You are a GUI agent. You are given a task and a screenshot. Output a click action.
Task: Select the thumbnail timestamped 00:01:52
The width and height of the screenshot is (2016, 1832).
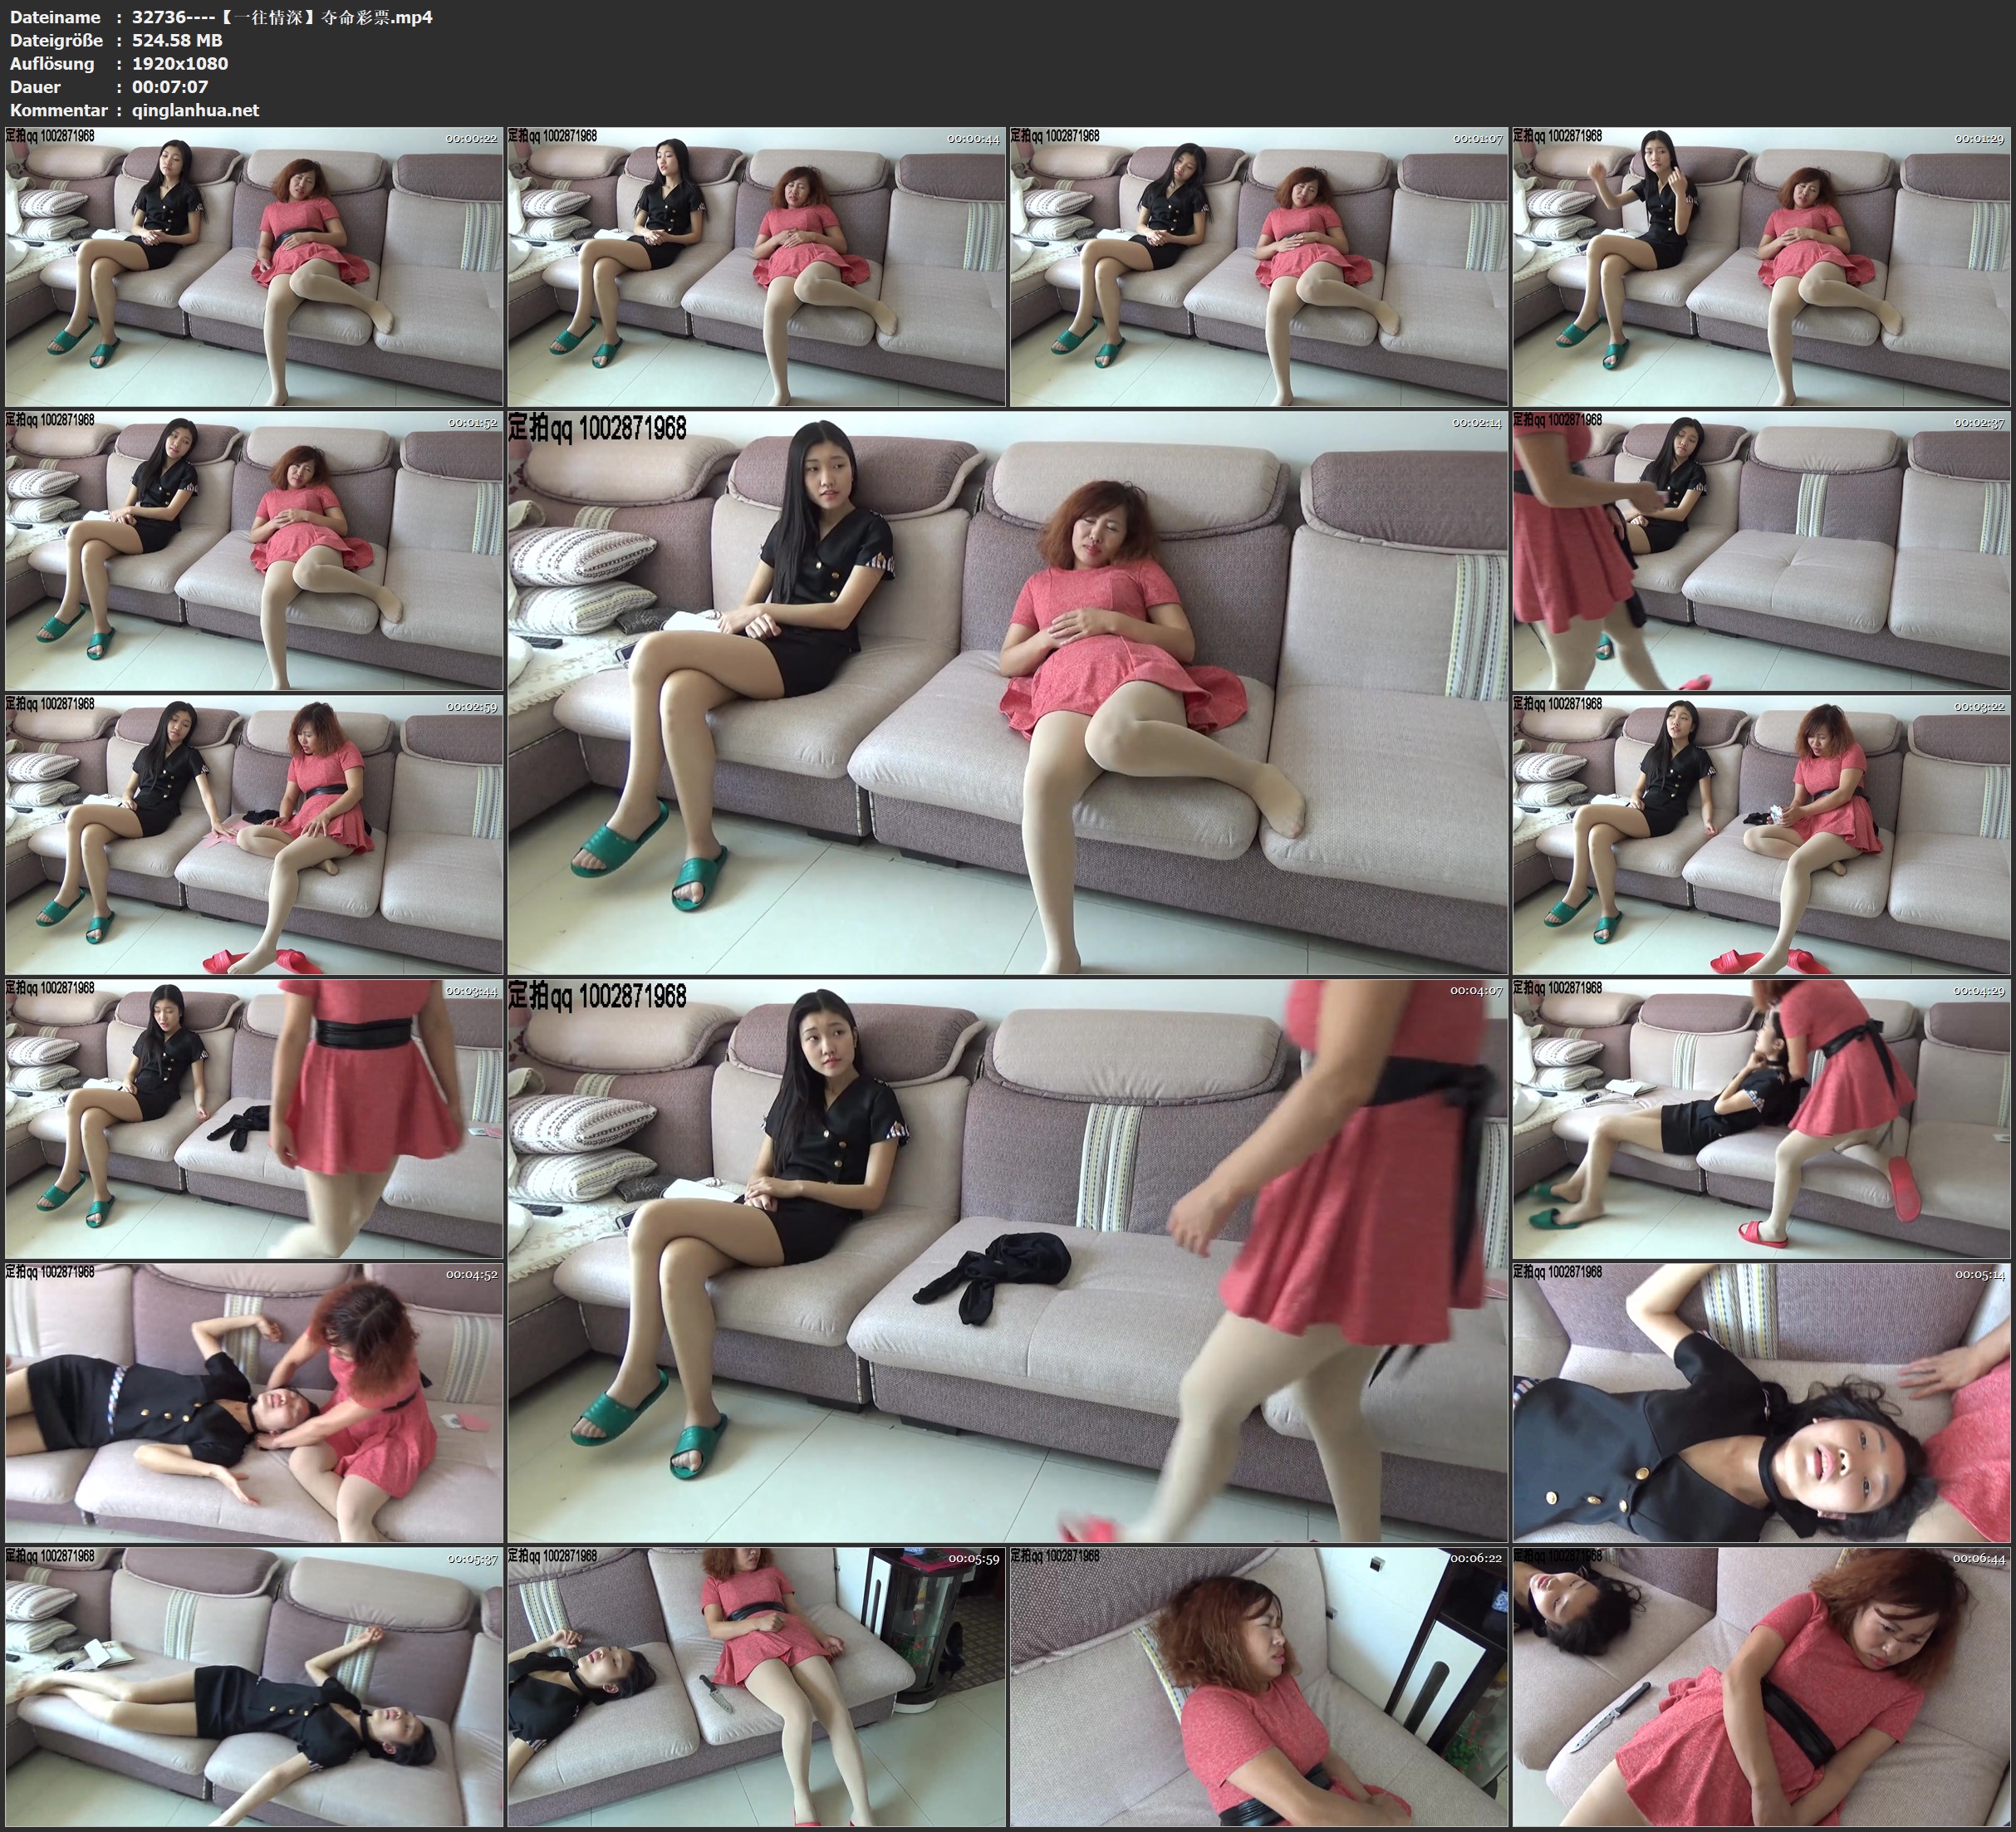point(254,550)
